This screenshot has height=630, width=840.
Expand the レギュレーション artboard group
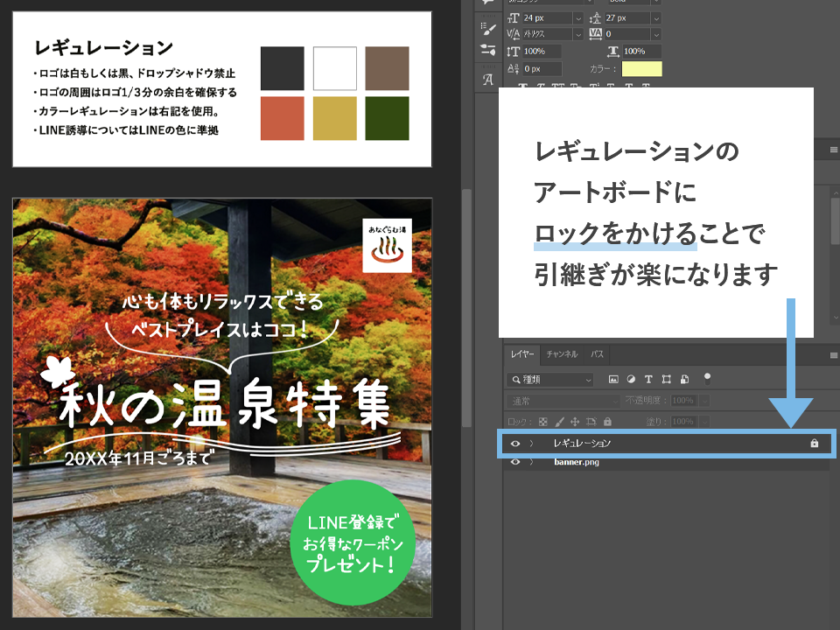(533, 443)
